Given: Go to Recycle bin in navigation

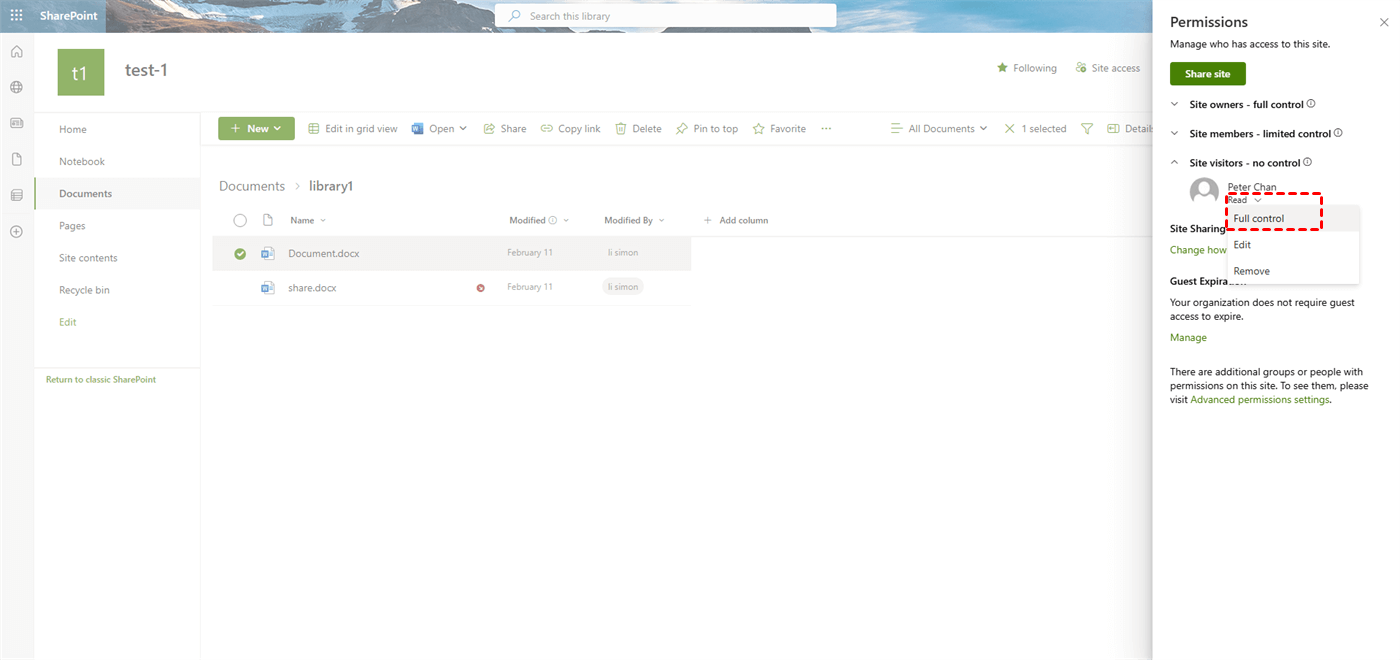Looking at the screenshot, I should coord(84,290).
